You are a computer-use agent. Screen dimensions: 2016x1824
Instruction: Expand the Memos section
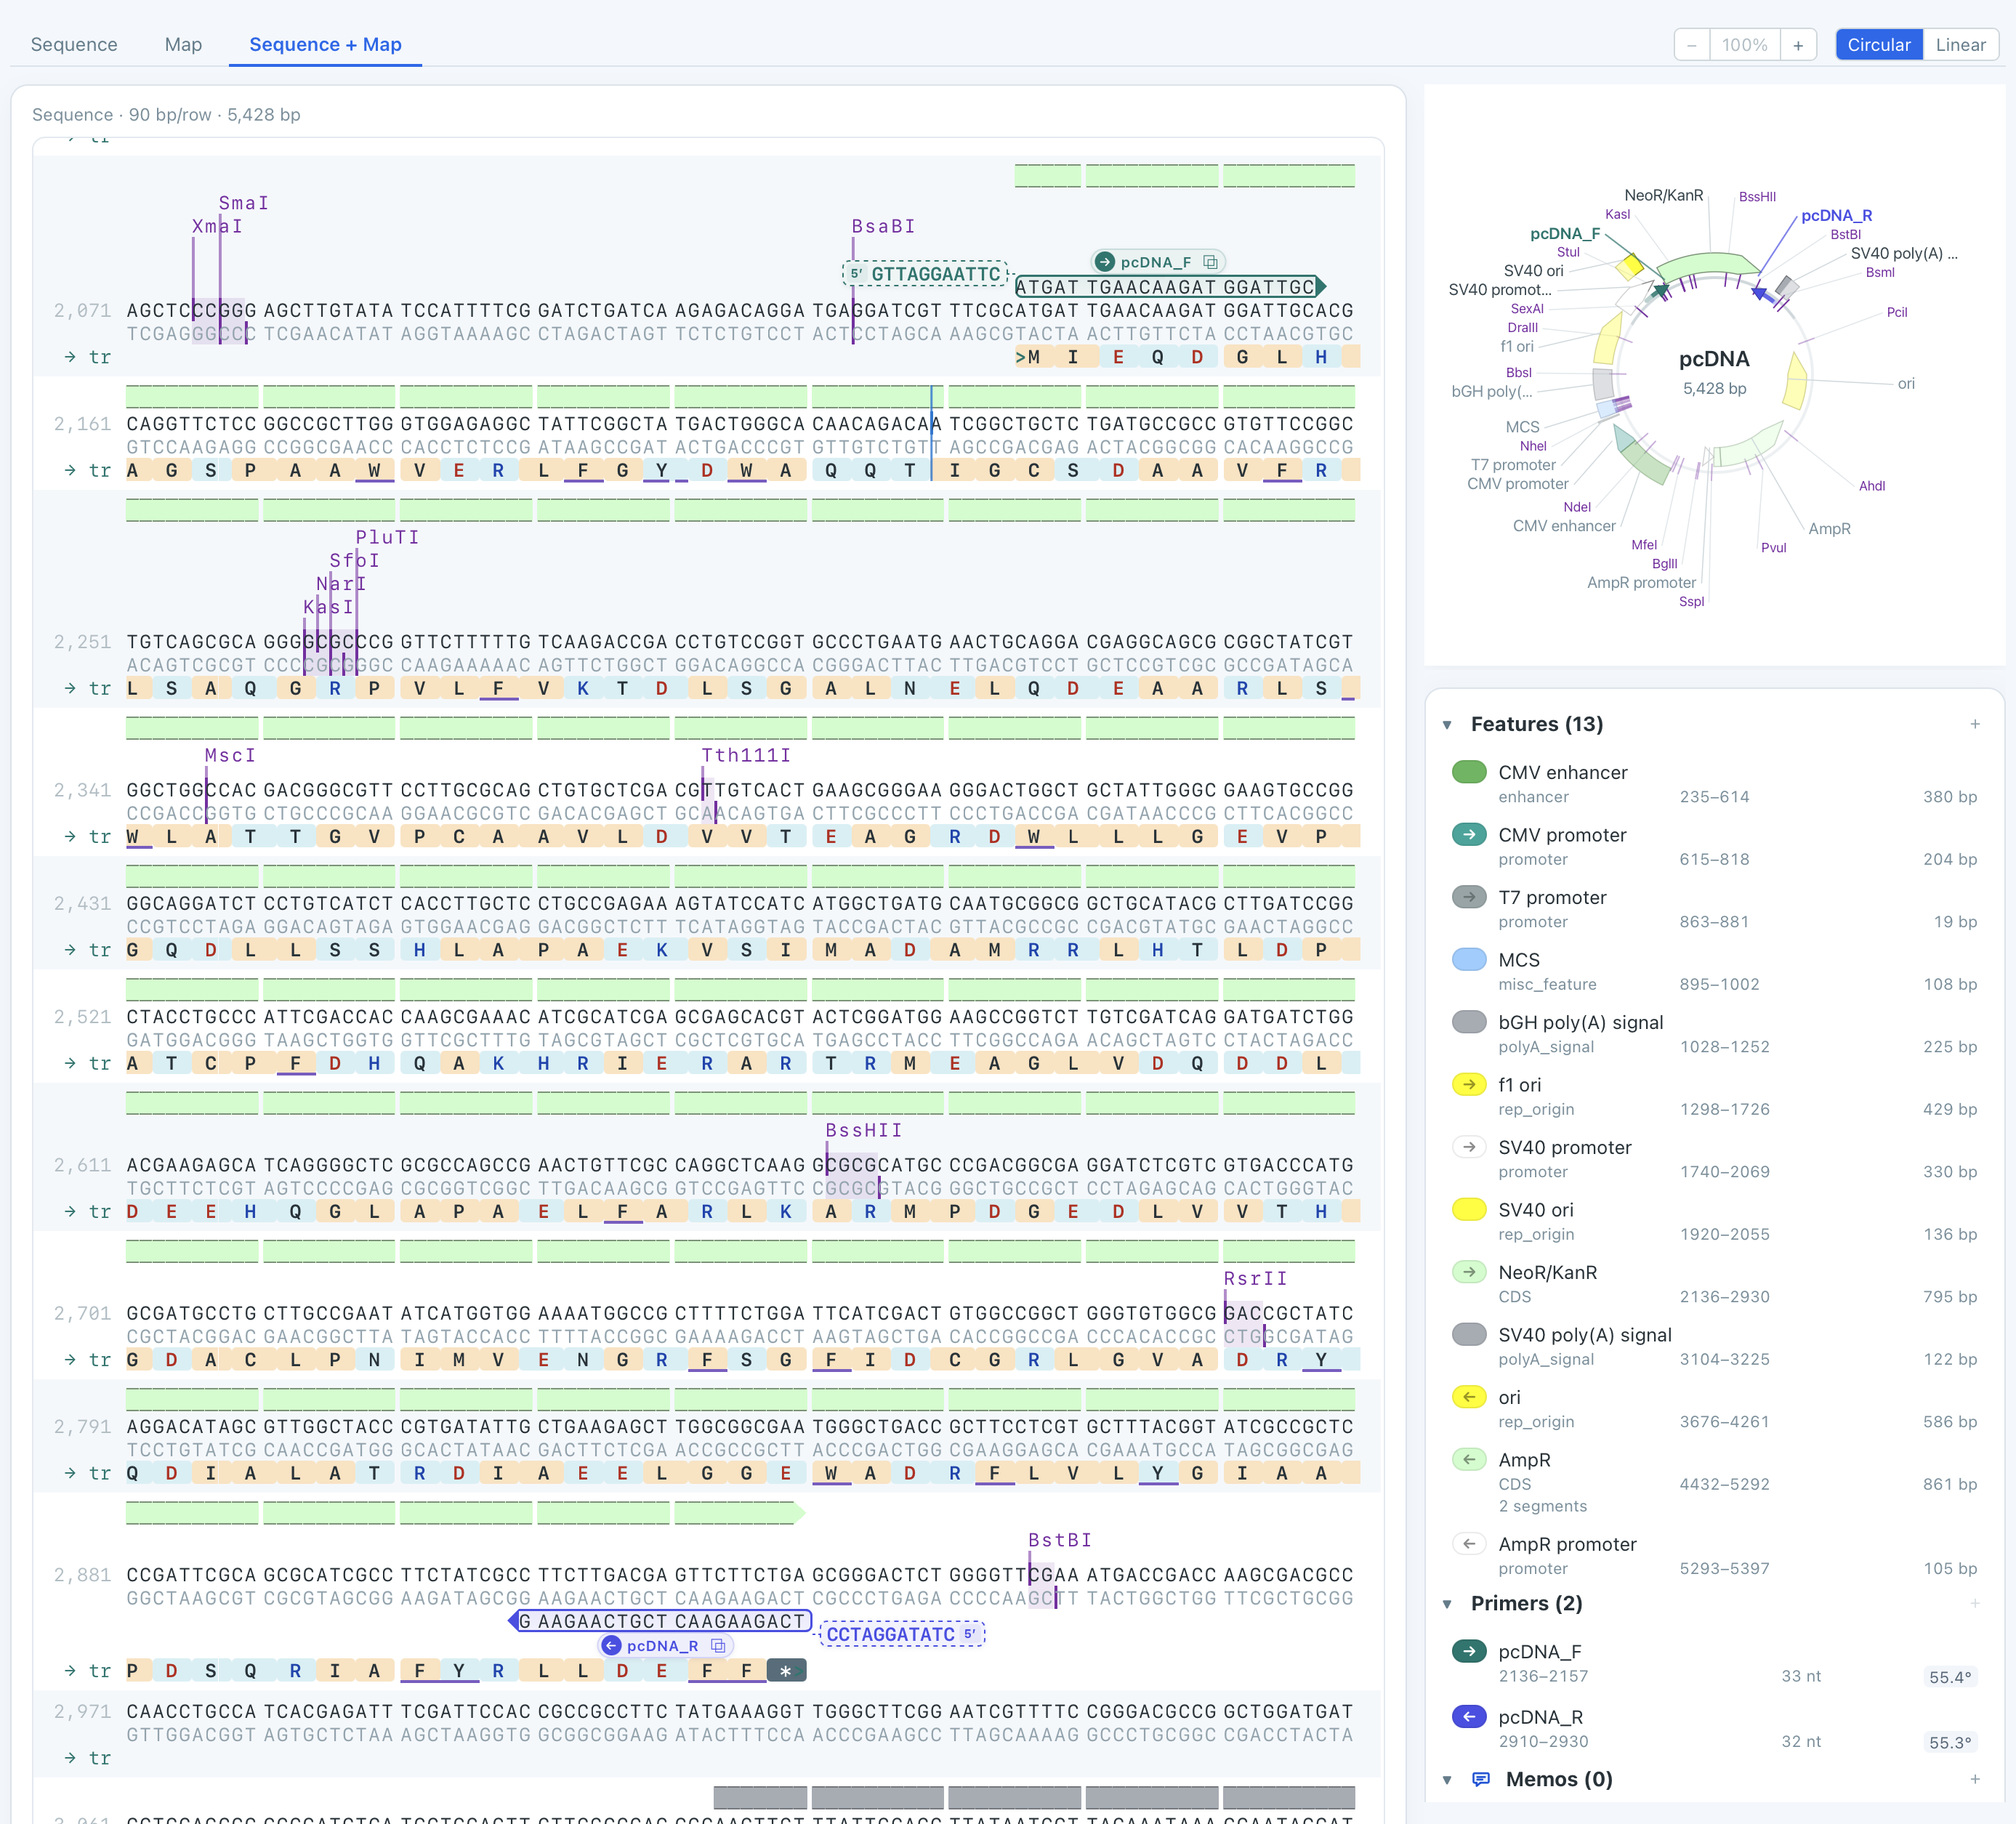pyautogui.click(x=1447, y=1780)
